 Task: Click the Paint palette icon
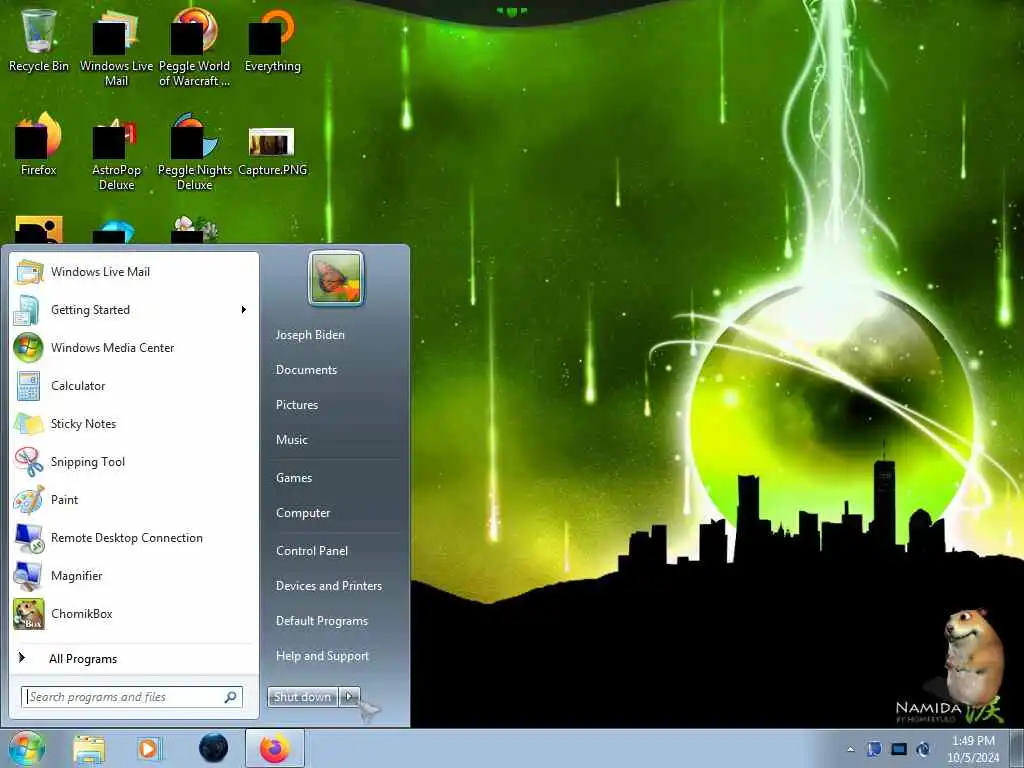(29, 500)
